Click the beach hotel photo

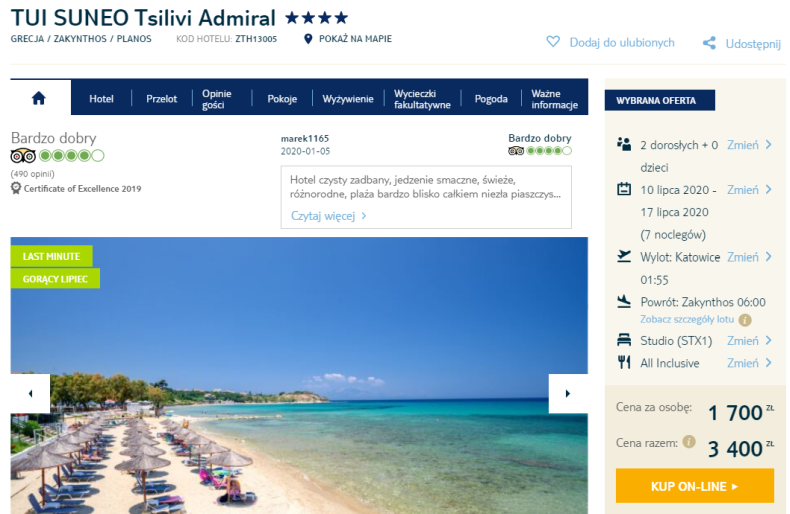tap(299, 375)
